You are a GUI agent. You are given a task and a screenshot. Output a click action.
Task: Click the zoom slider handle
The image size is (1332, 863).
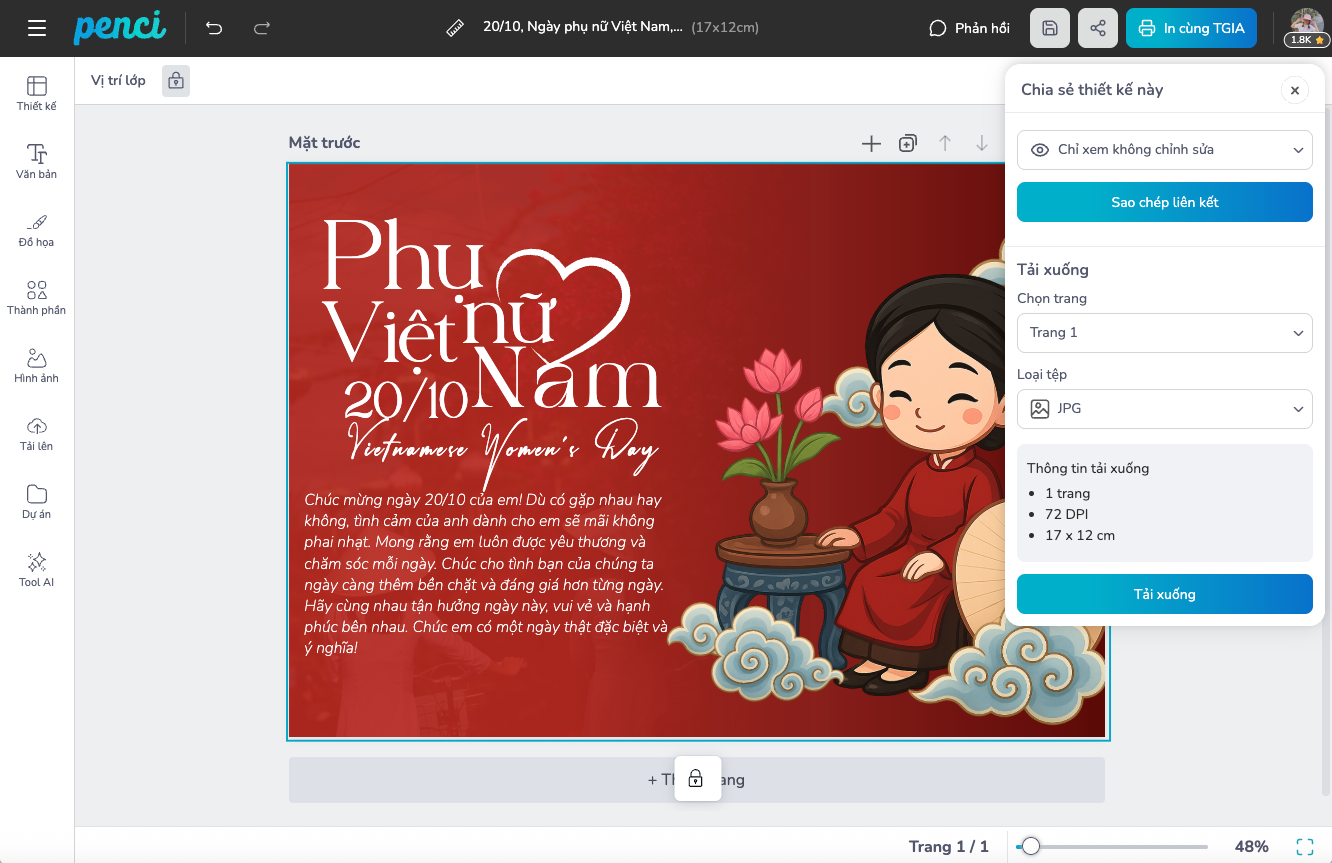pyautogui.click(x=1030, y=847)
